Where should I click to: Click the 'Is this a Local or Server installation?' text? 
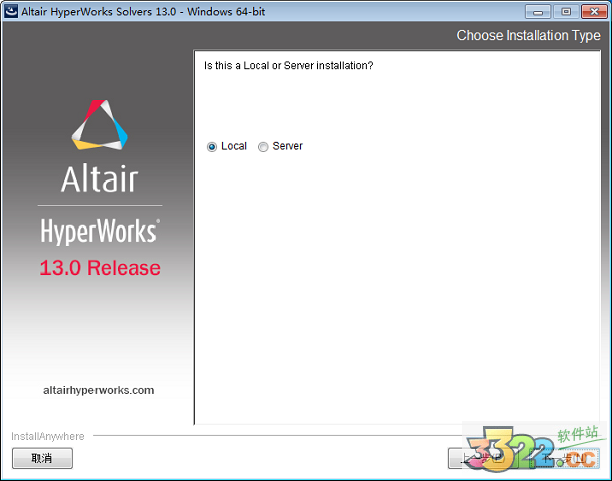click(288, 66)
